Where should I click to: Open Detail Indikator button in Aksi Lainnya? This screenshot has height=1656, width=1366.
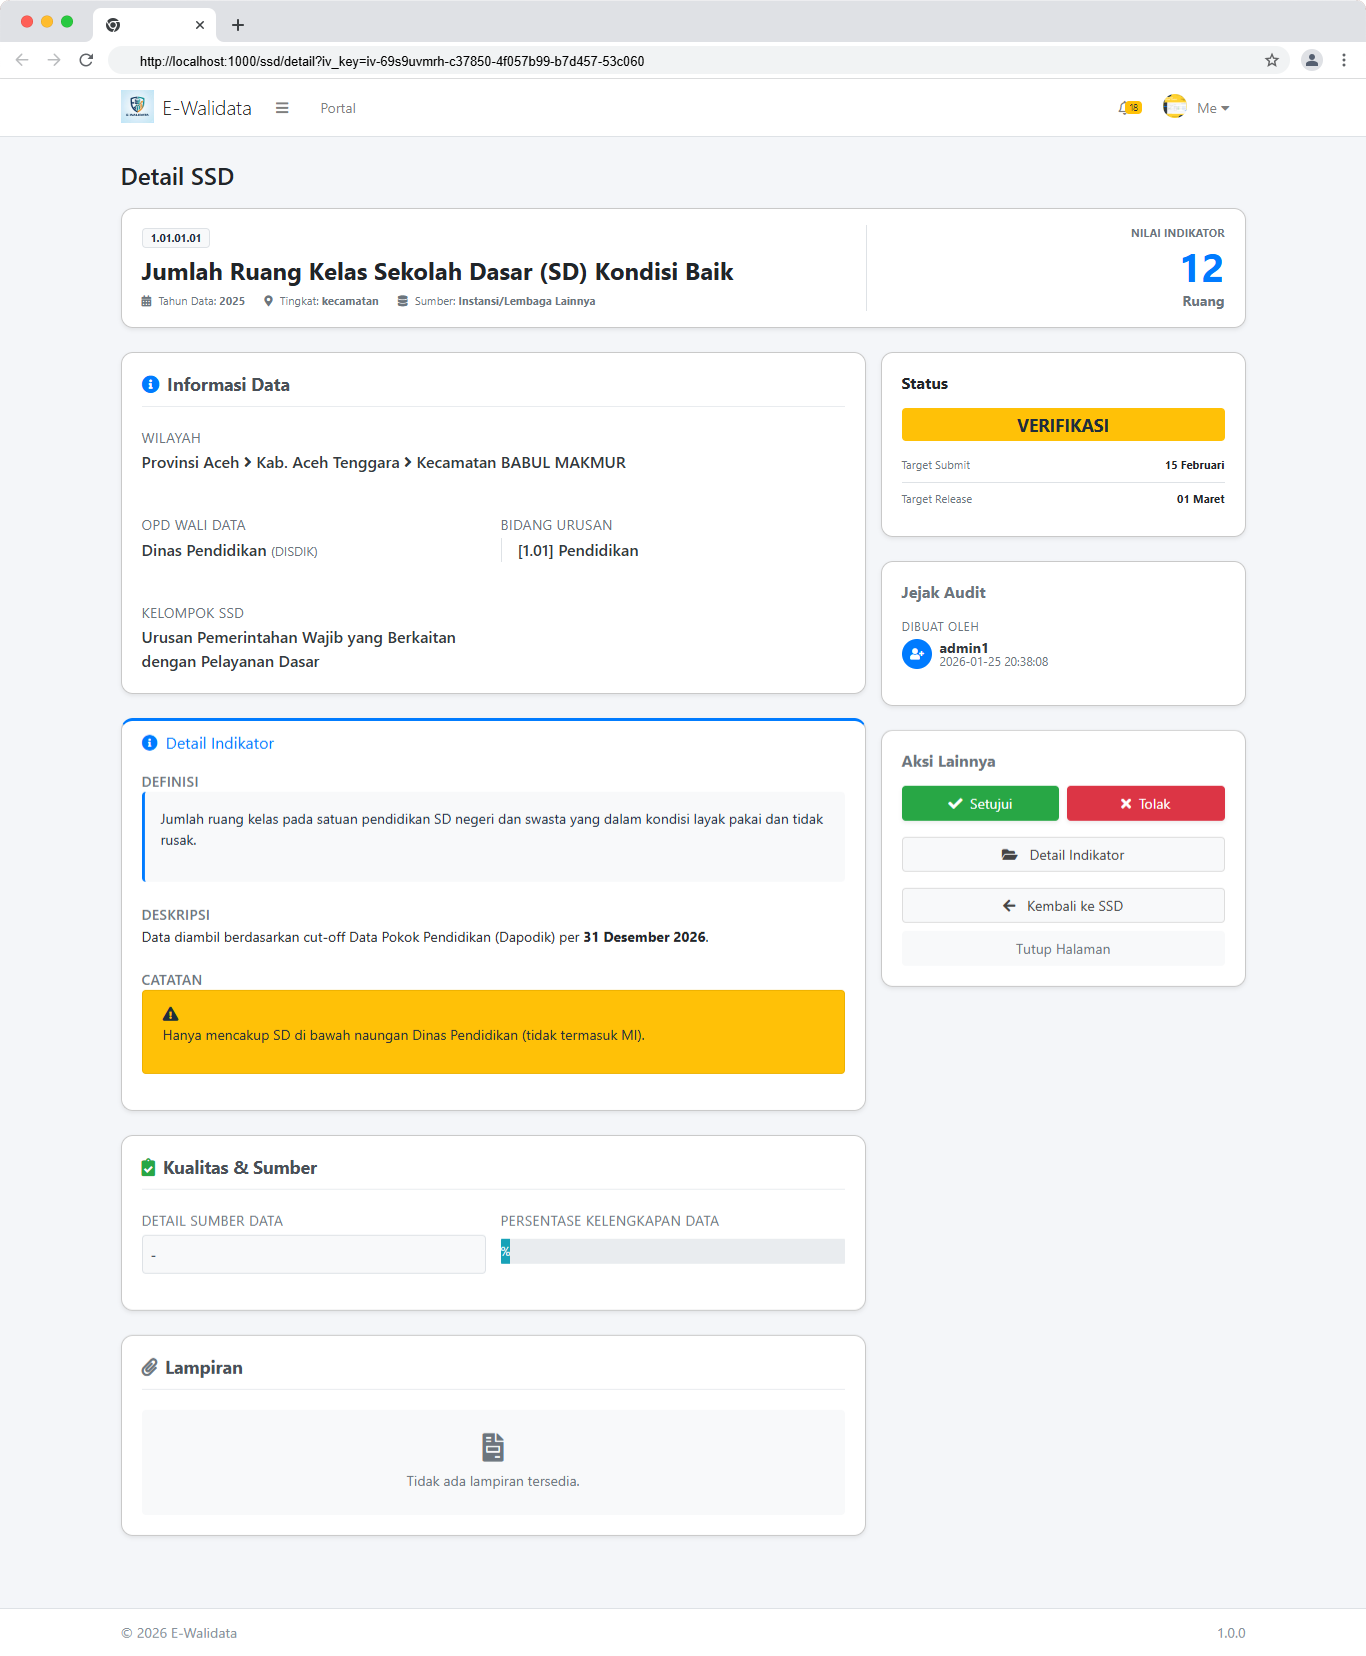1063,855
